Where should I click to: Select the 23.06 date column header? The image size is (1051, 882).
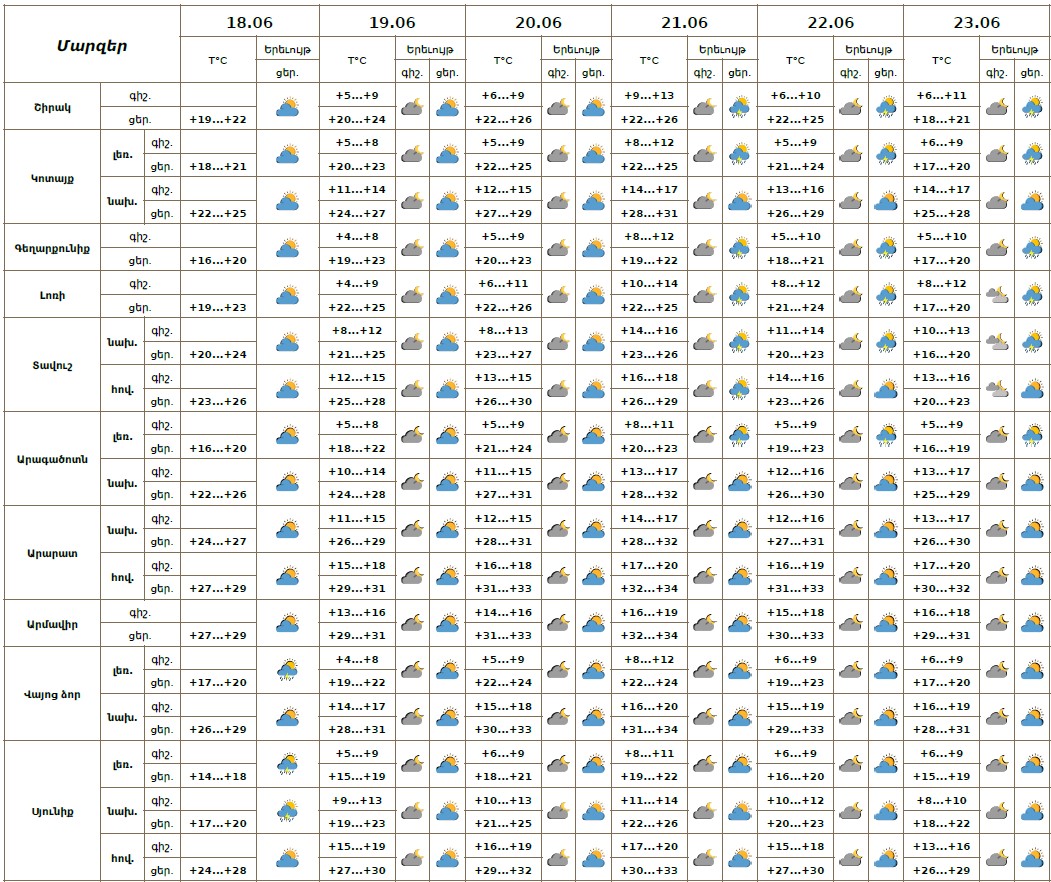coord(976,21)
